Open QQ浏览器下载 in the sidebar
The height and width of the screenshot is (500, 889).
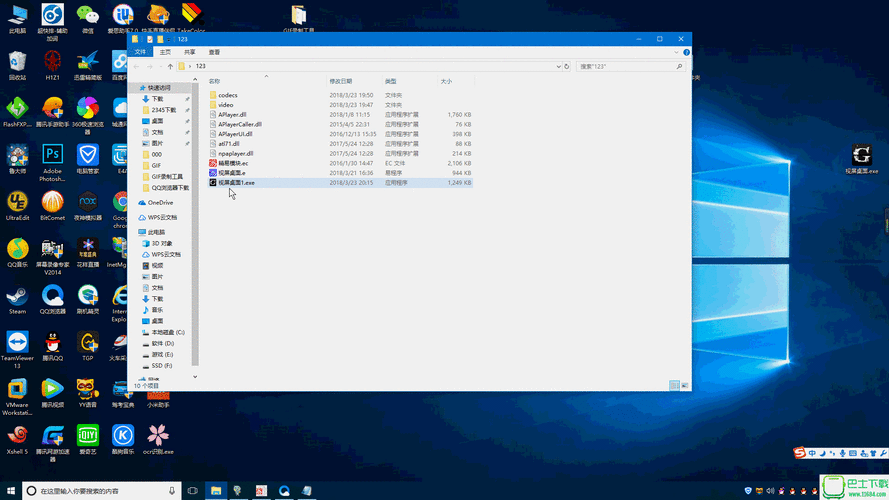[170, 188]
